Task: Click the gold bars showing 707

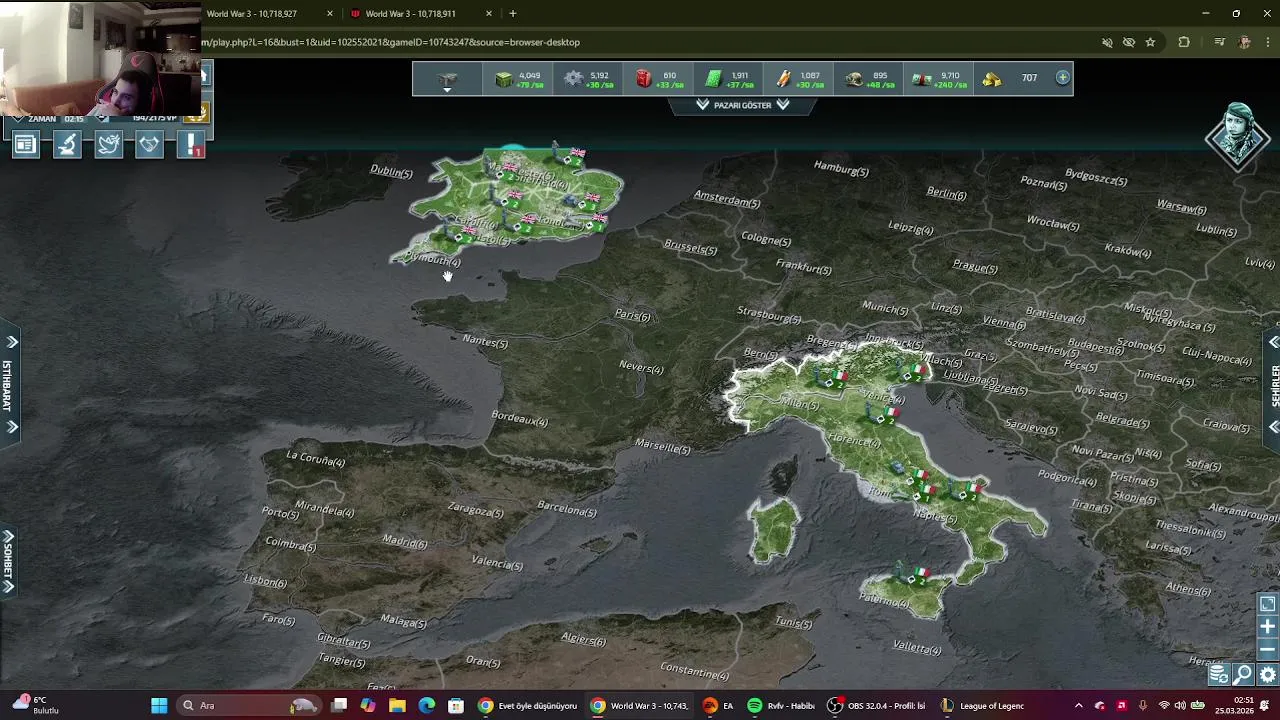Action: point(1012,79)
